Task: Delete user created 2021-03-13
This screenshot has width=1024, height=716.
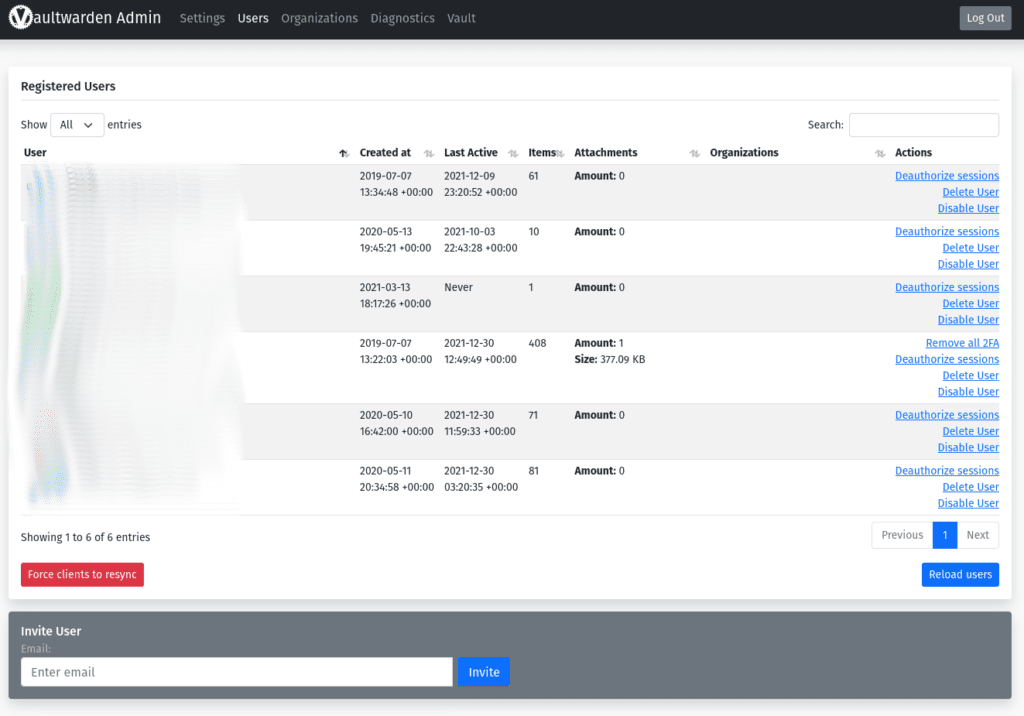Action: pos(970,303)
